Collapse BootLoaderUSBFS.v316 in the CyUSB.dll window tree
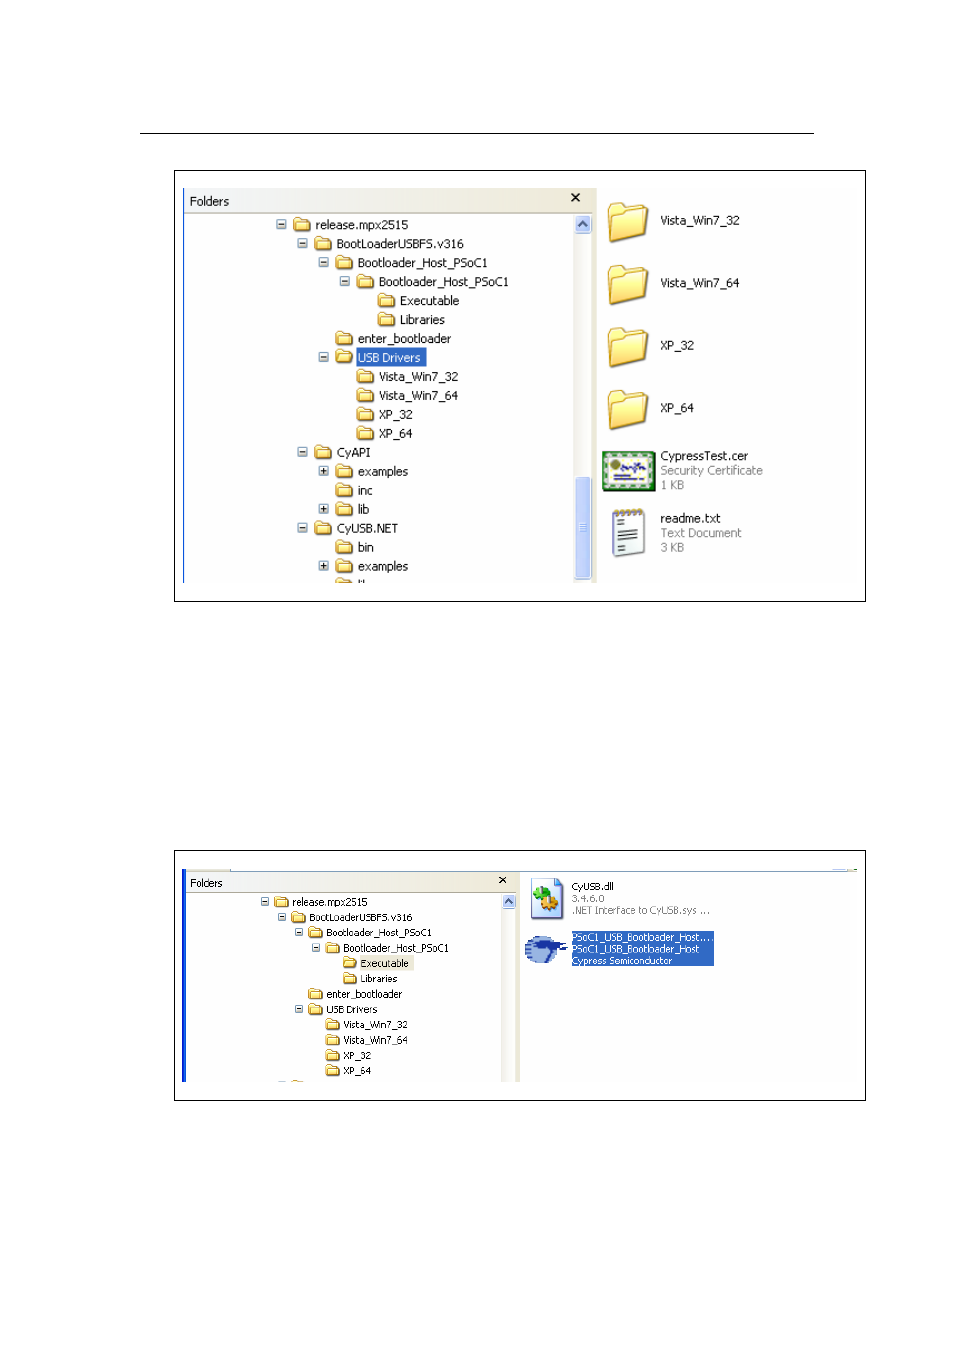 tap(282, 917)
